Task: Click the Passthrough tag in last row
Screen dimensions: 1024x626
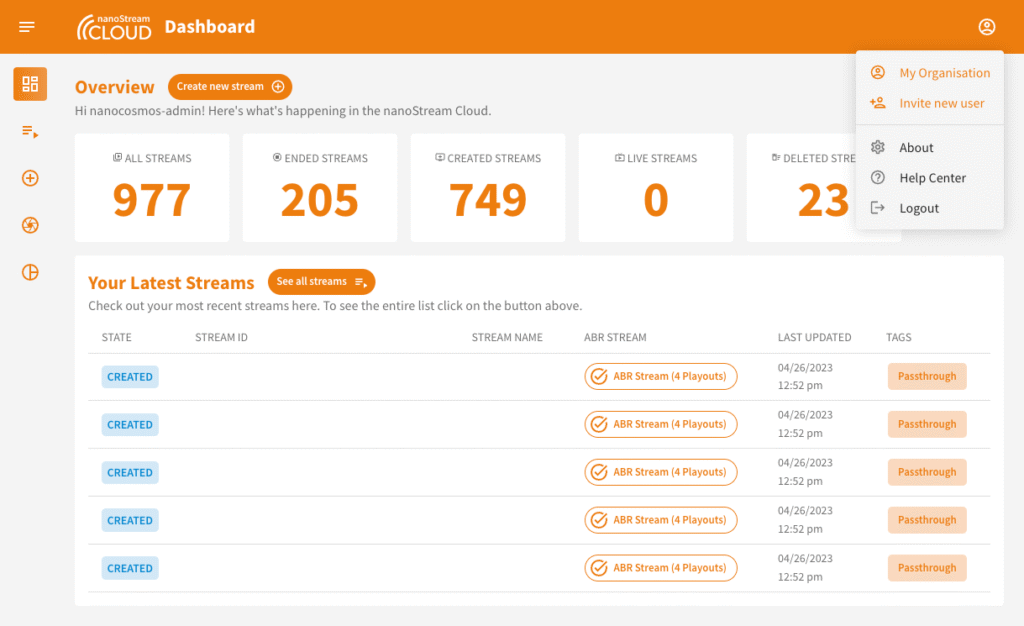Action: 927,568
